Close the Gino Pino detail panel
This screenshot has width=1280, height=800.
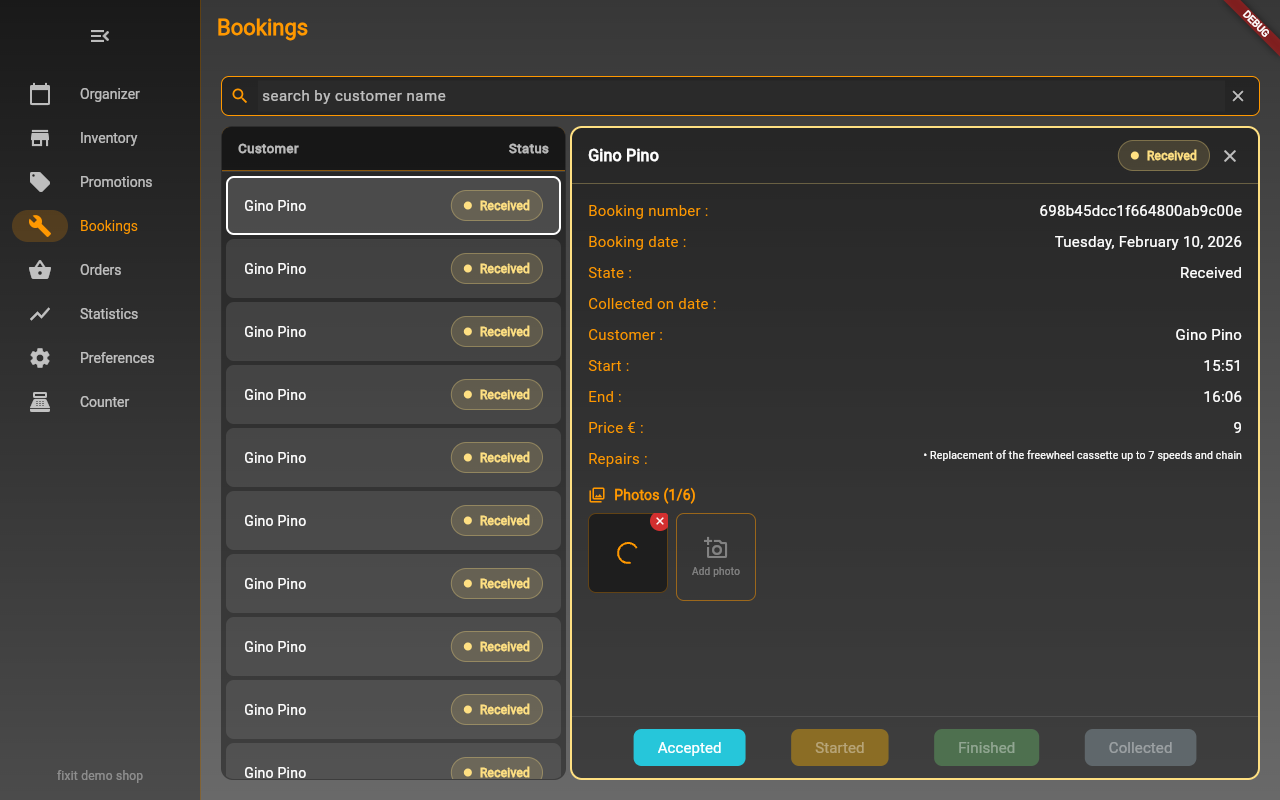pyautogui.click(x=1230, y=156)
